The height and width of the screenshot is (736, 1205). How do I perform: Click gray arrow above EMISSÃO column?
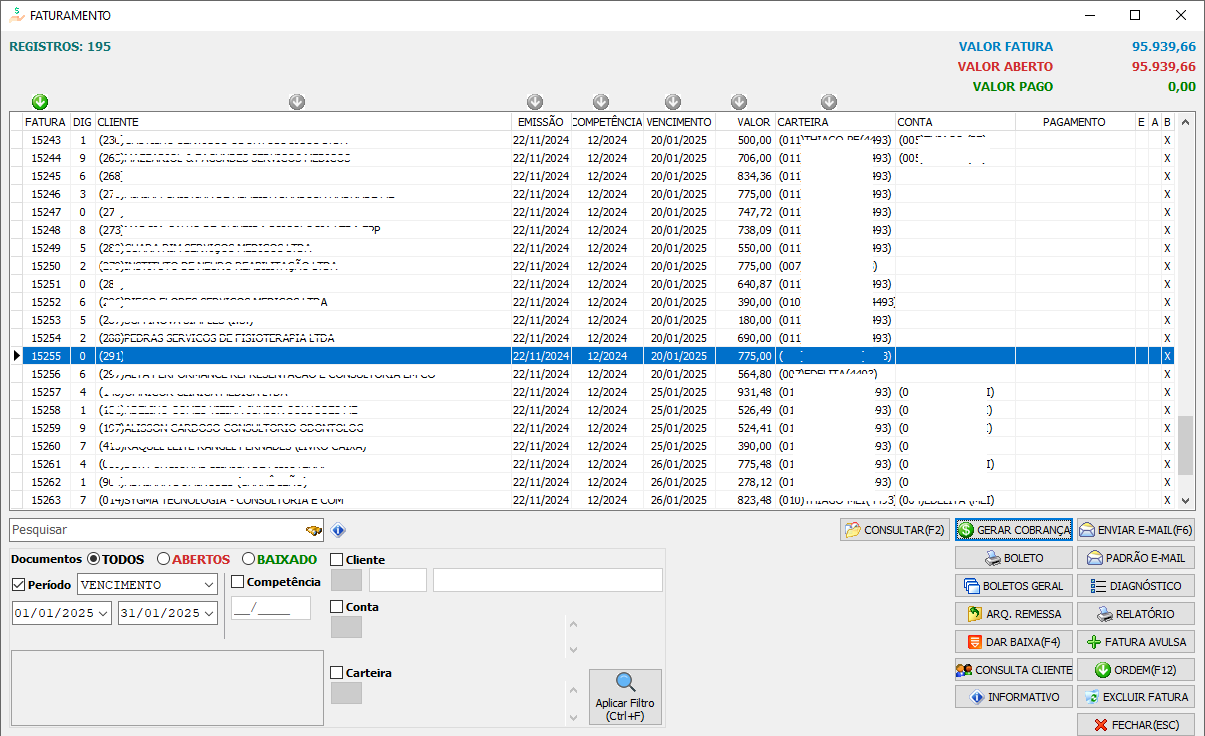[535, 102]
